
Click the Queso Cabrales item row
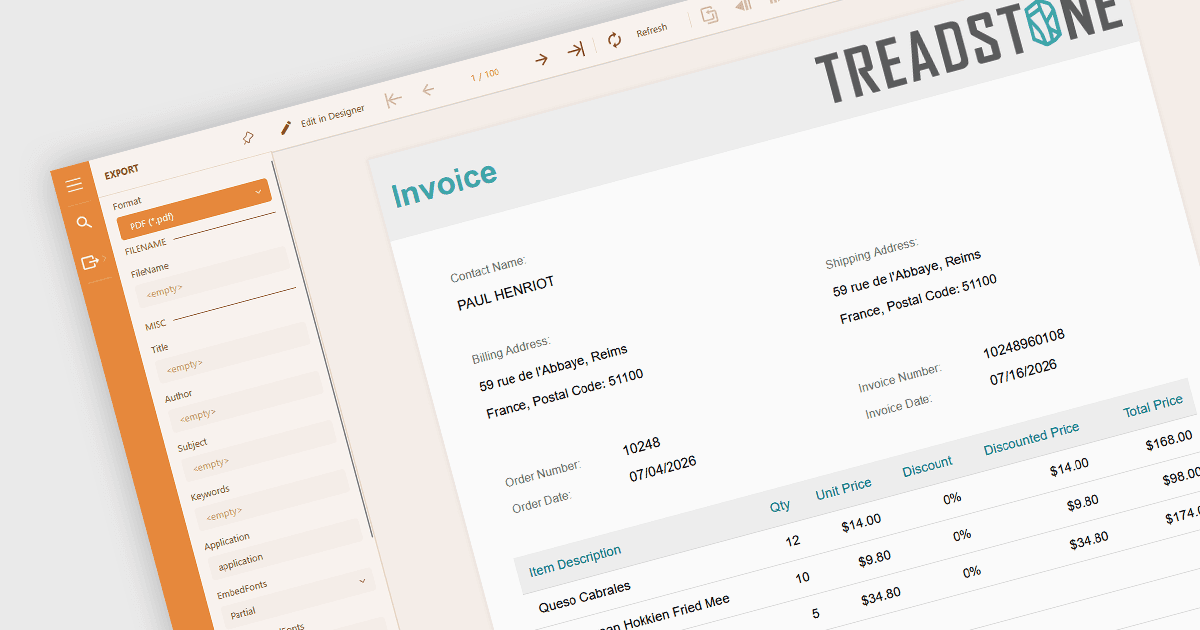pyautogui.click(x=585, y=596)
